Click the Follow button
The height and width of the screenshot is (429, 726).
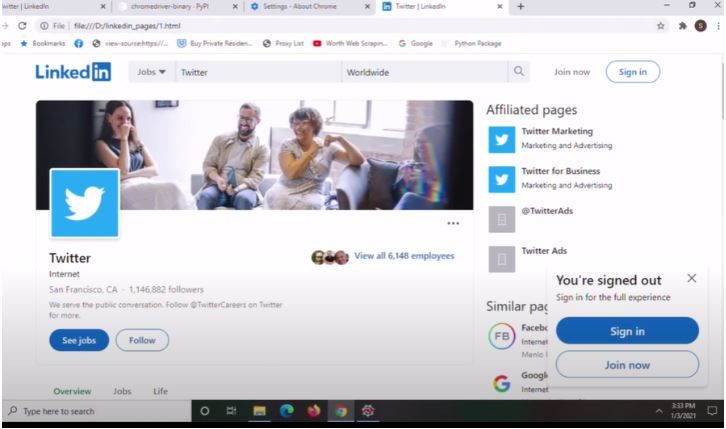click(142, 340)
